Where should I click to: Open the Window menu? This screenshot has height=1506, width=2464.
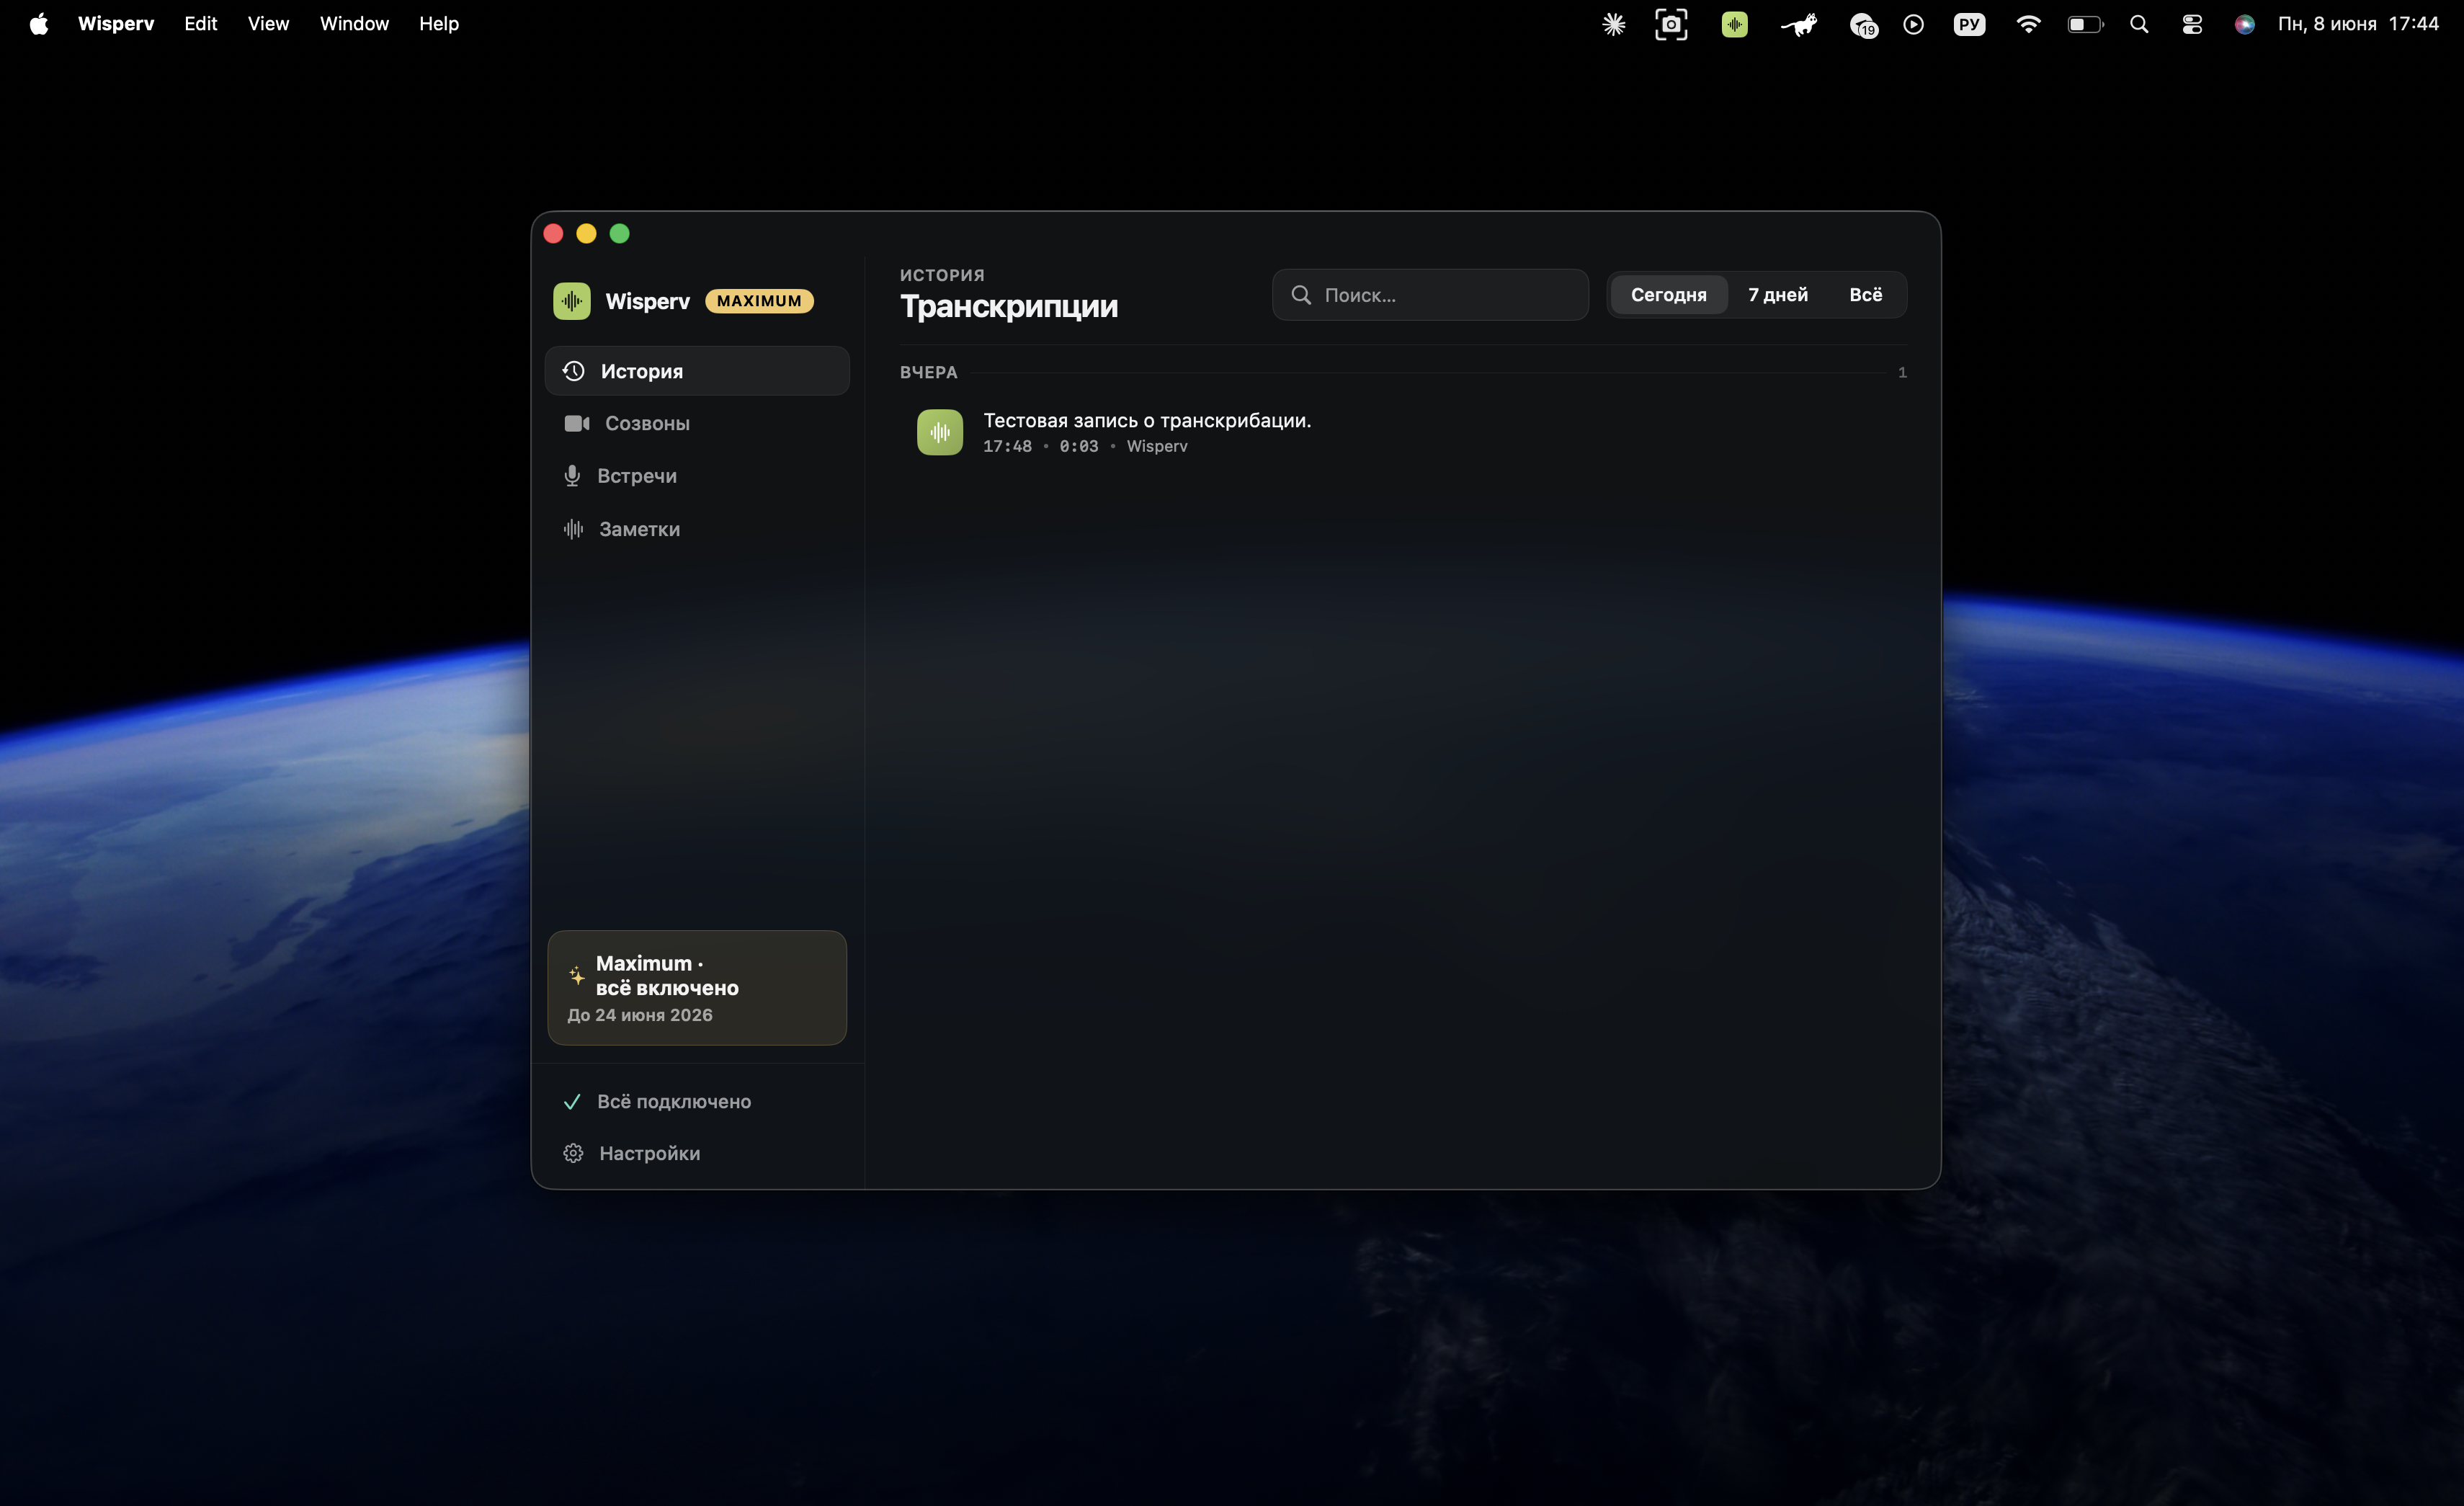(x=354, y=24)
